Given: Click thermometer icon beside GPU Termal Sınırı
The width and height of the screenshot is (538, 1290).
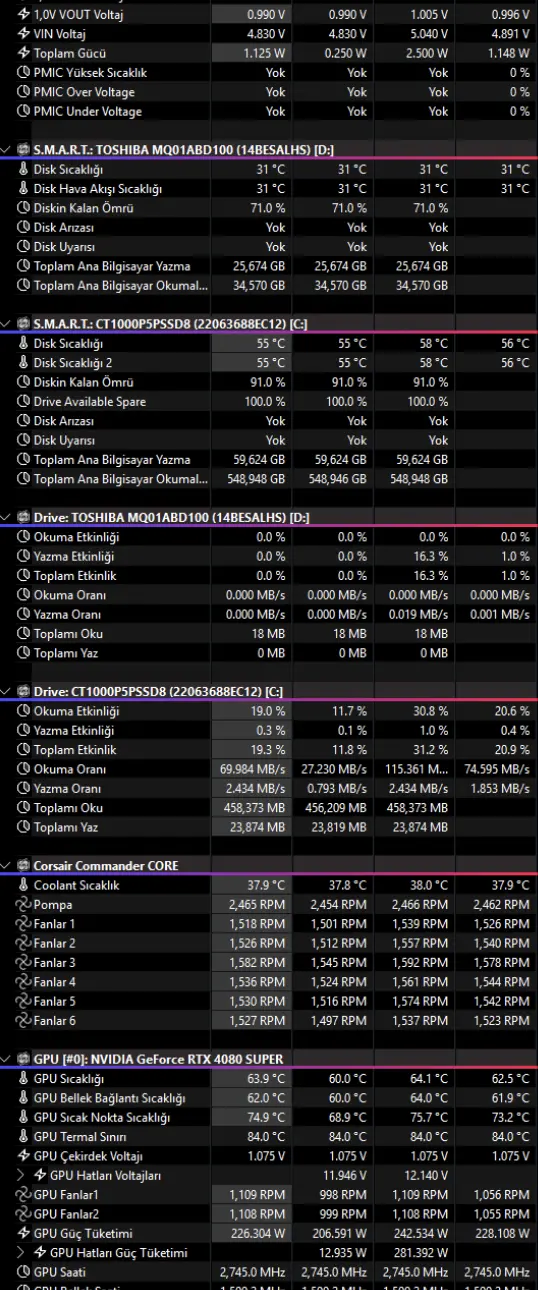Looking at the screenshot, I should 25,1137.
